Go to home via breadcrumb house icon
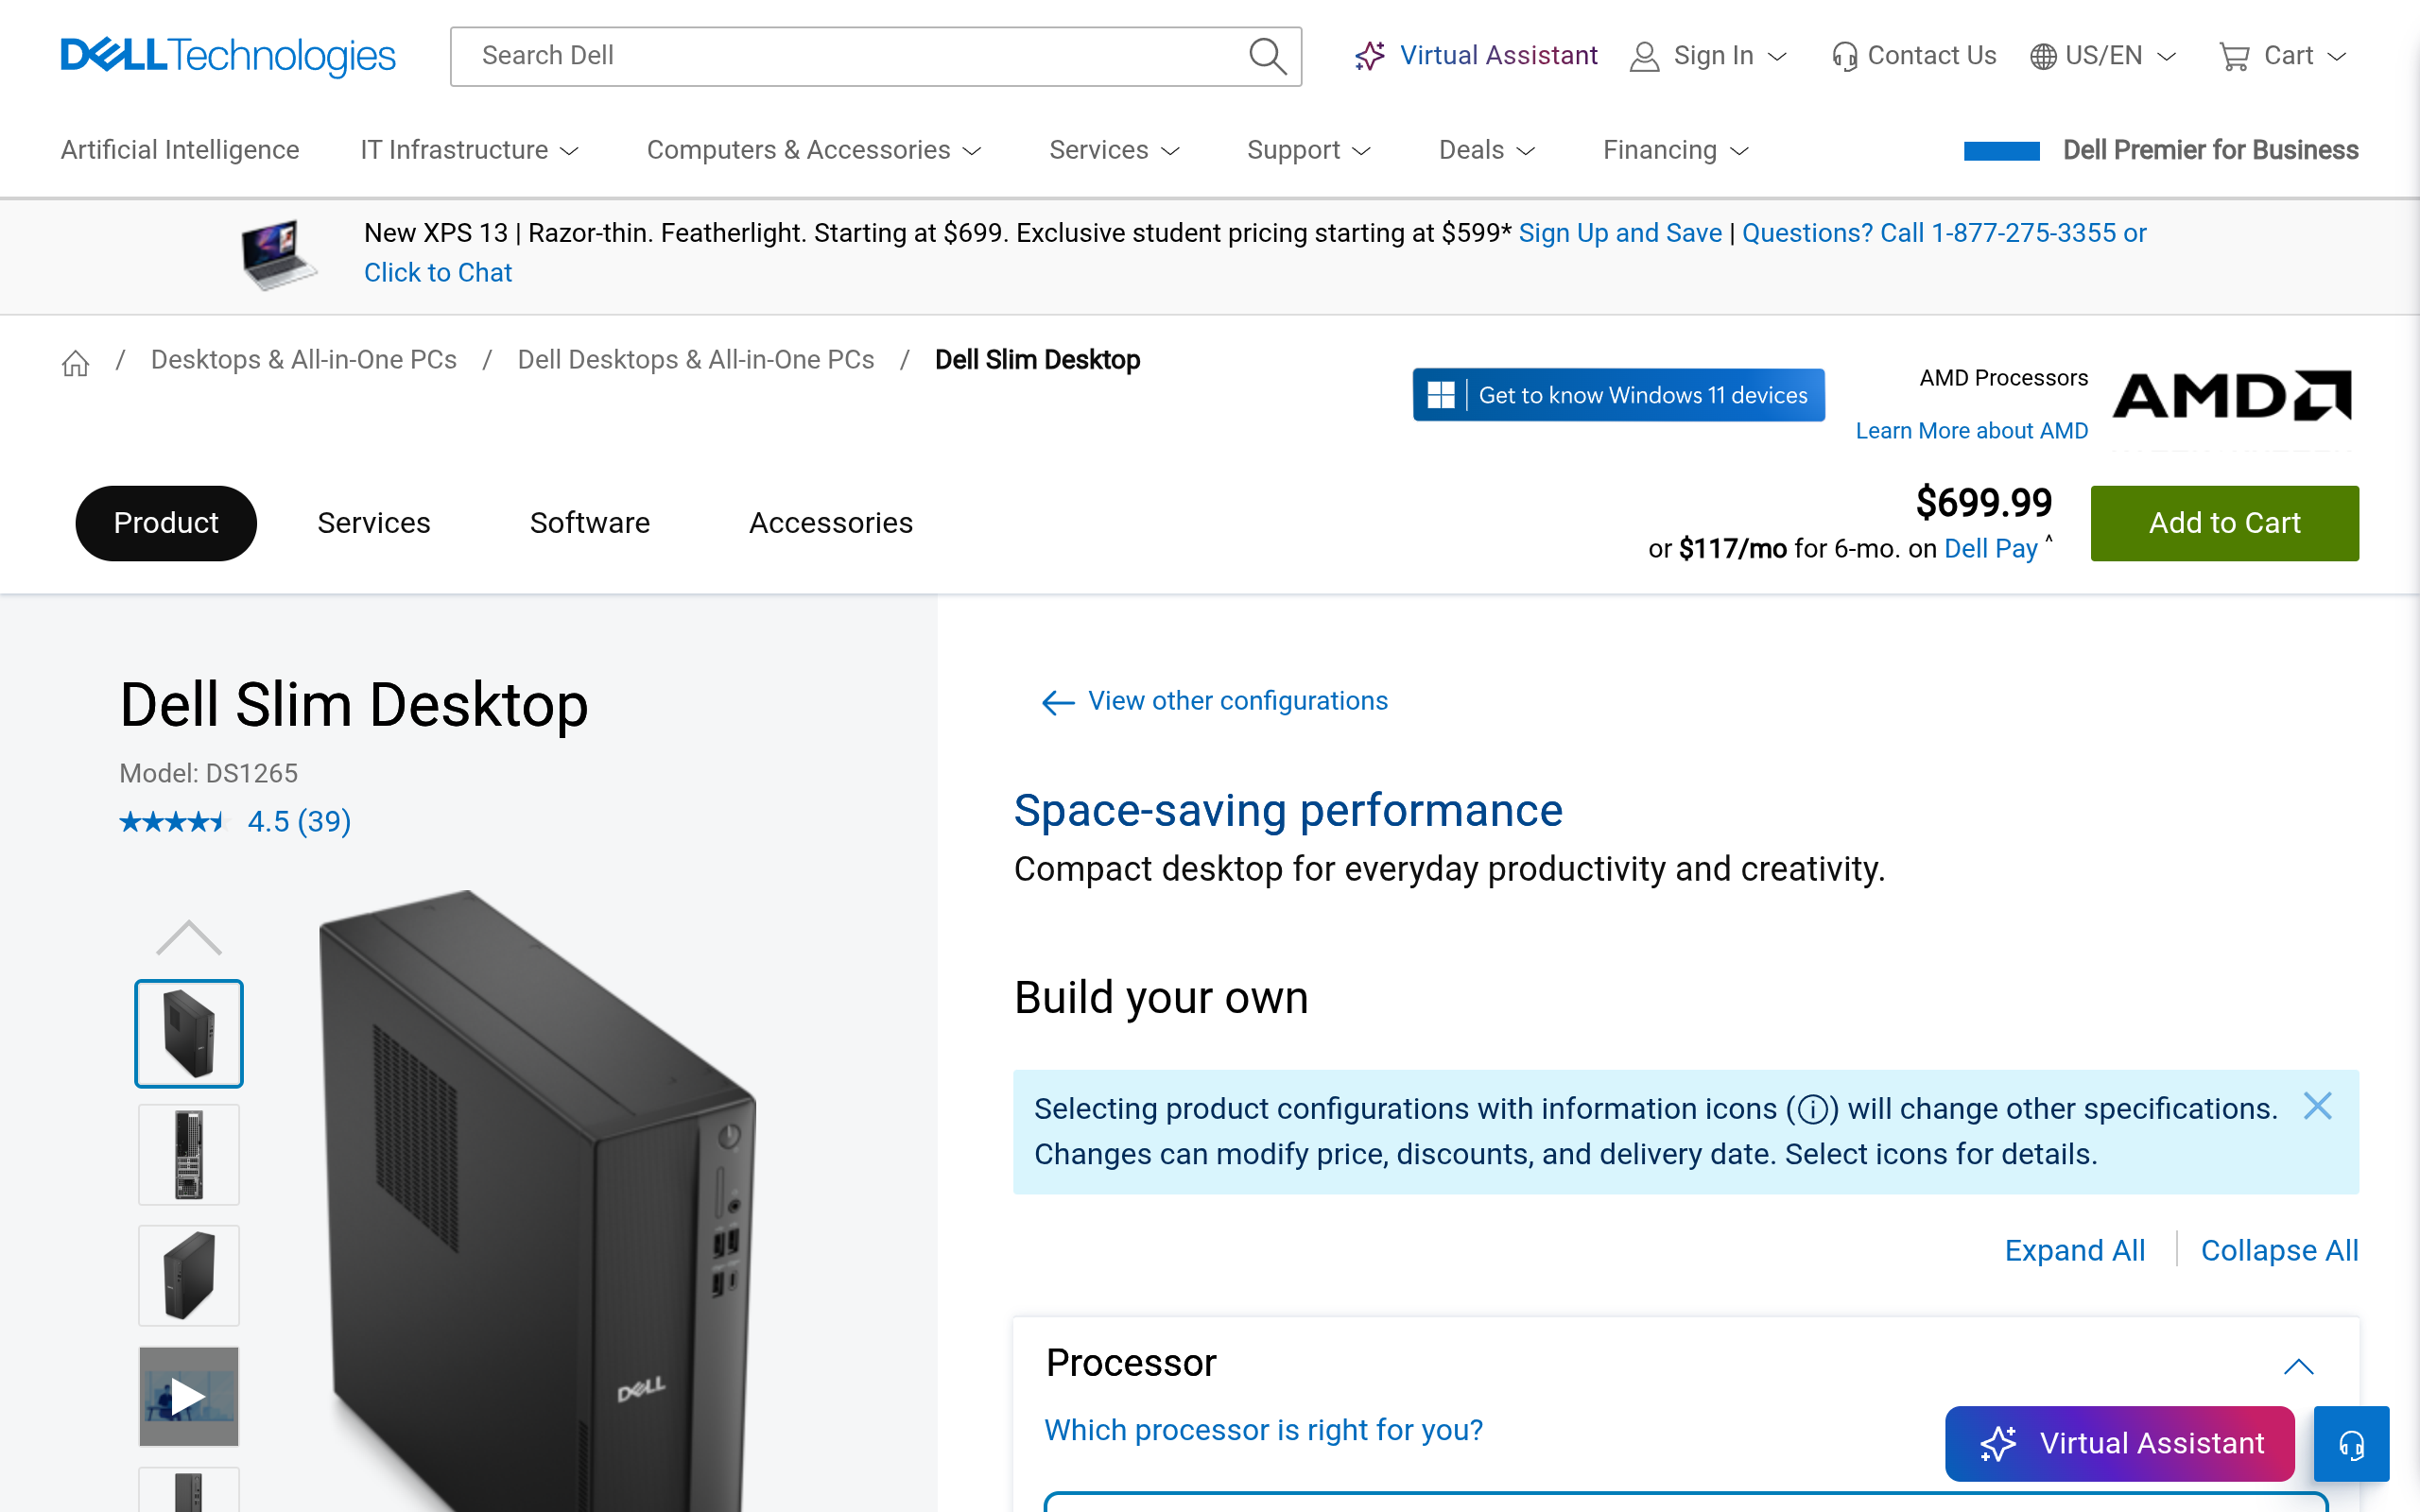Viewport: 2420px width, 1512px height. [76, 362]
